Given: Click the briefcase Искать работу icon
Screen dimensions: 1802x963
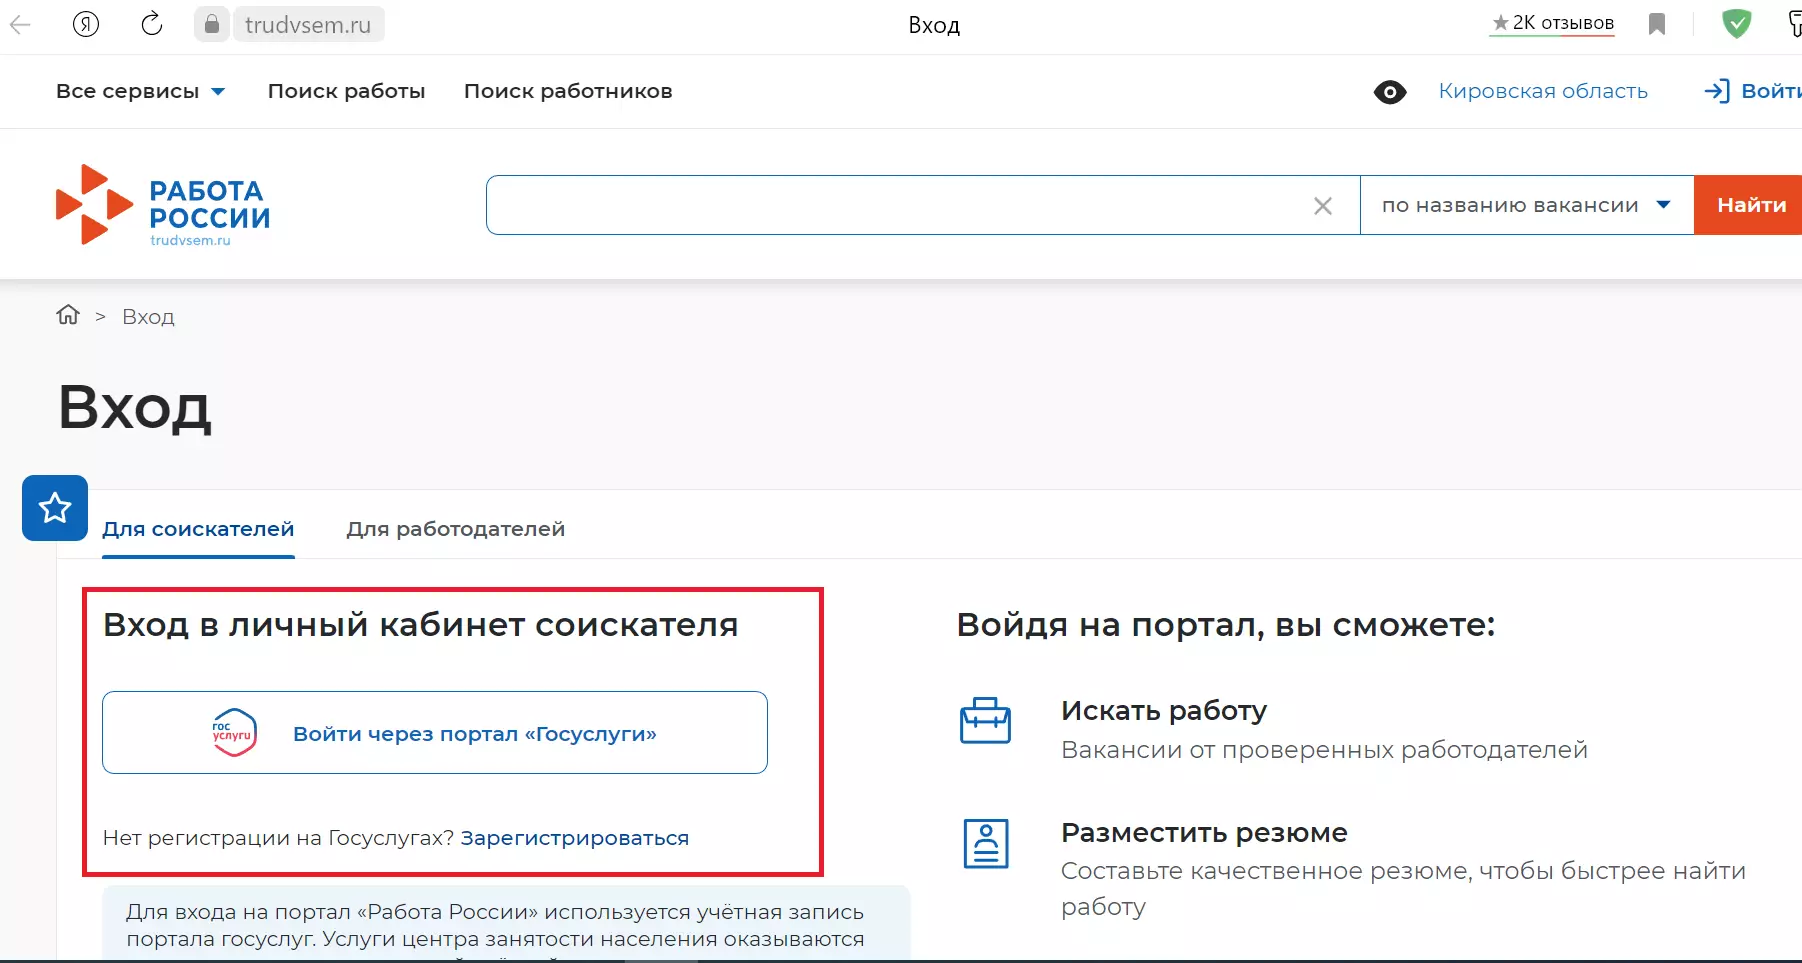Looking at the screenshot, I should pyautogui.click(x=985, y=720).
